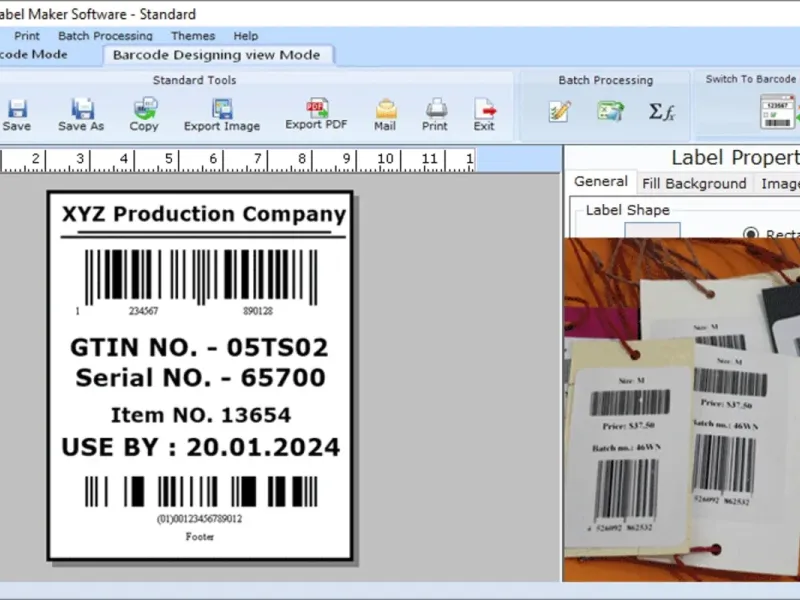Select the GTIN NO. - 05TS02 text
Image resolution: width=800 pixels, height=600 pixels.
click(199, 347)
